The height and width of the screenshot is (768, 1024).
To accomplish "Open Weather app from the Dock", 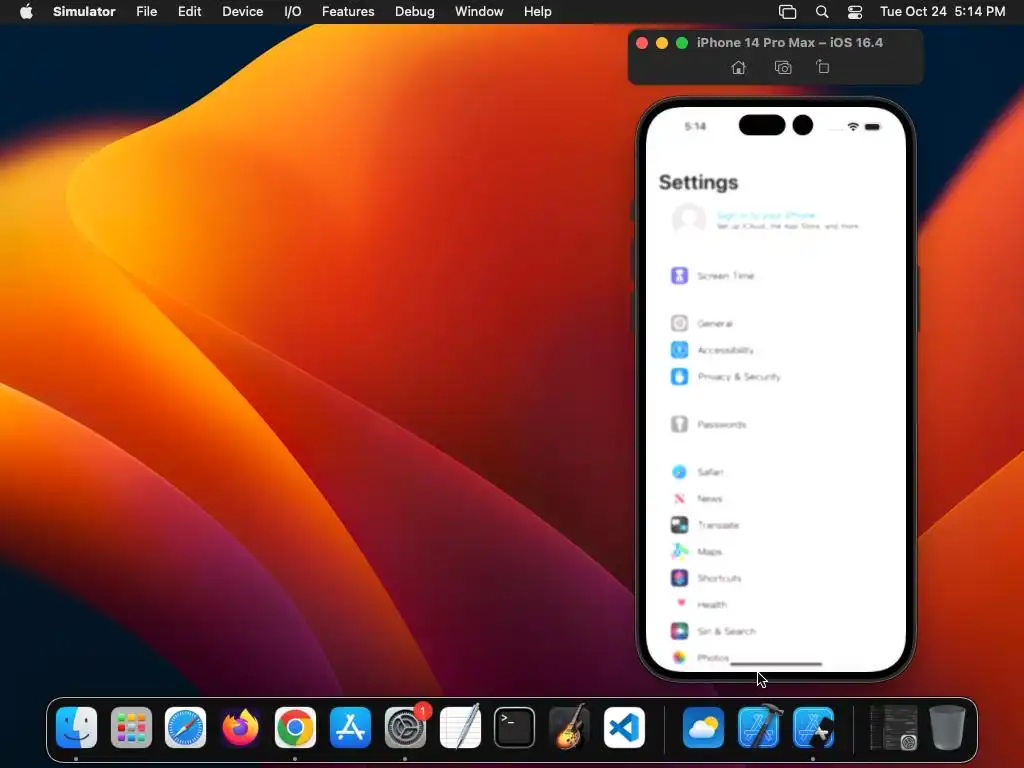I will coord(703,727).
